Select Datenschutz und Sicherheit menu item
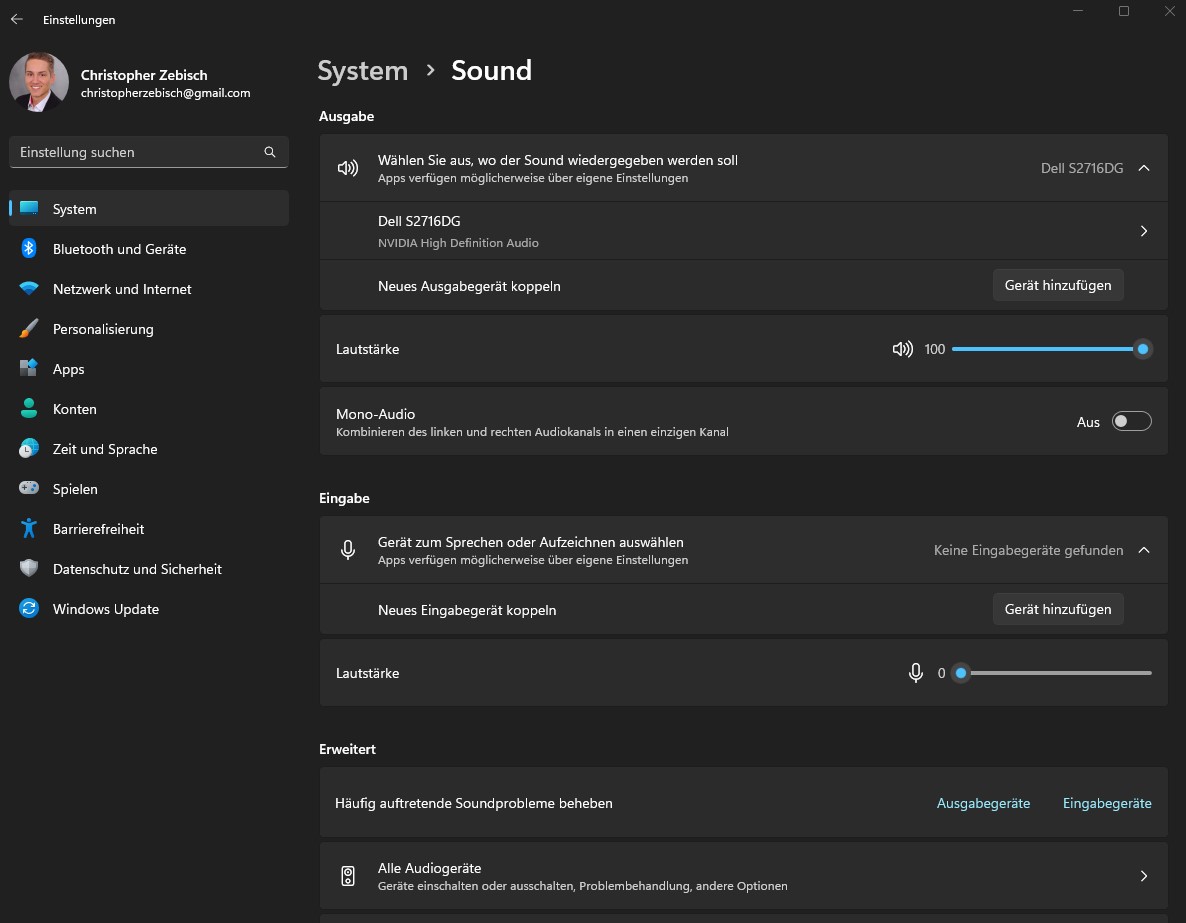This screenshot has width=1186, height=923. click(137, 569)
